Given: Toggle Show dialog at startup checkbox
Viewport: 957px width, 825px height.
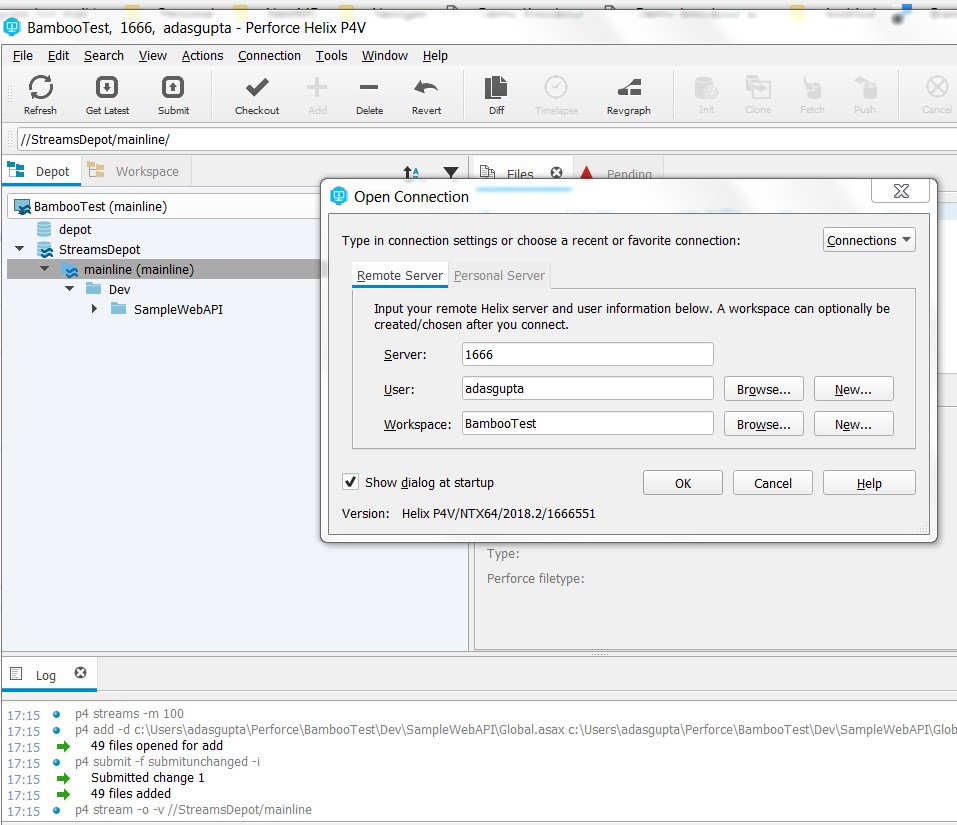Looking at the screenshot, I should pyautogui.click(x=350, y=482).
